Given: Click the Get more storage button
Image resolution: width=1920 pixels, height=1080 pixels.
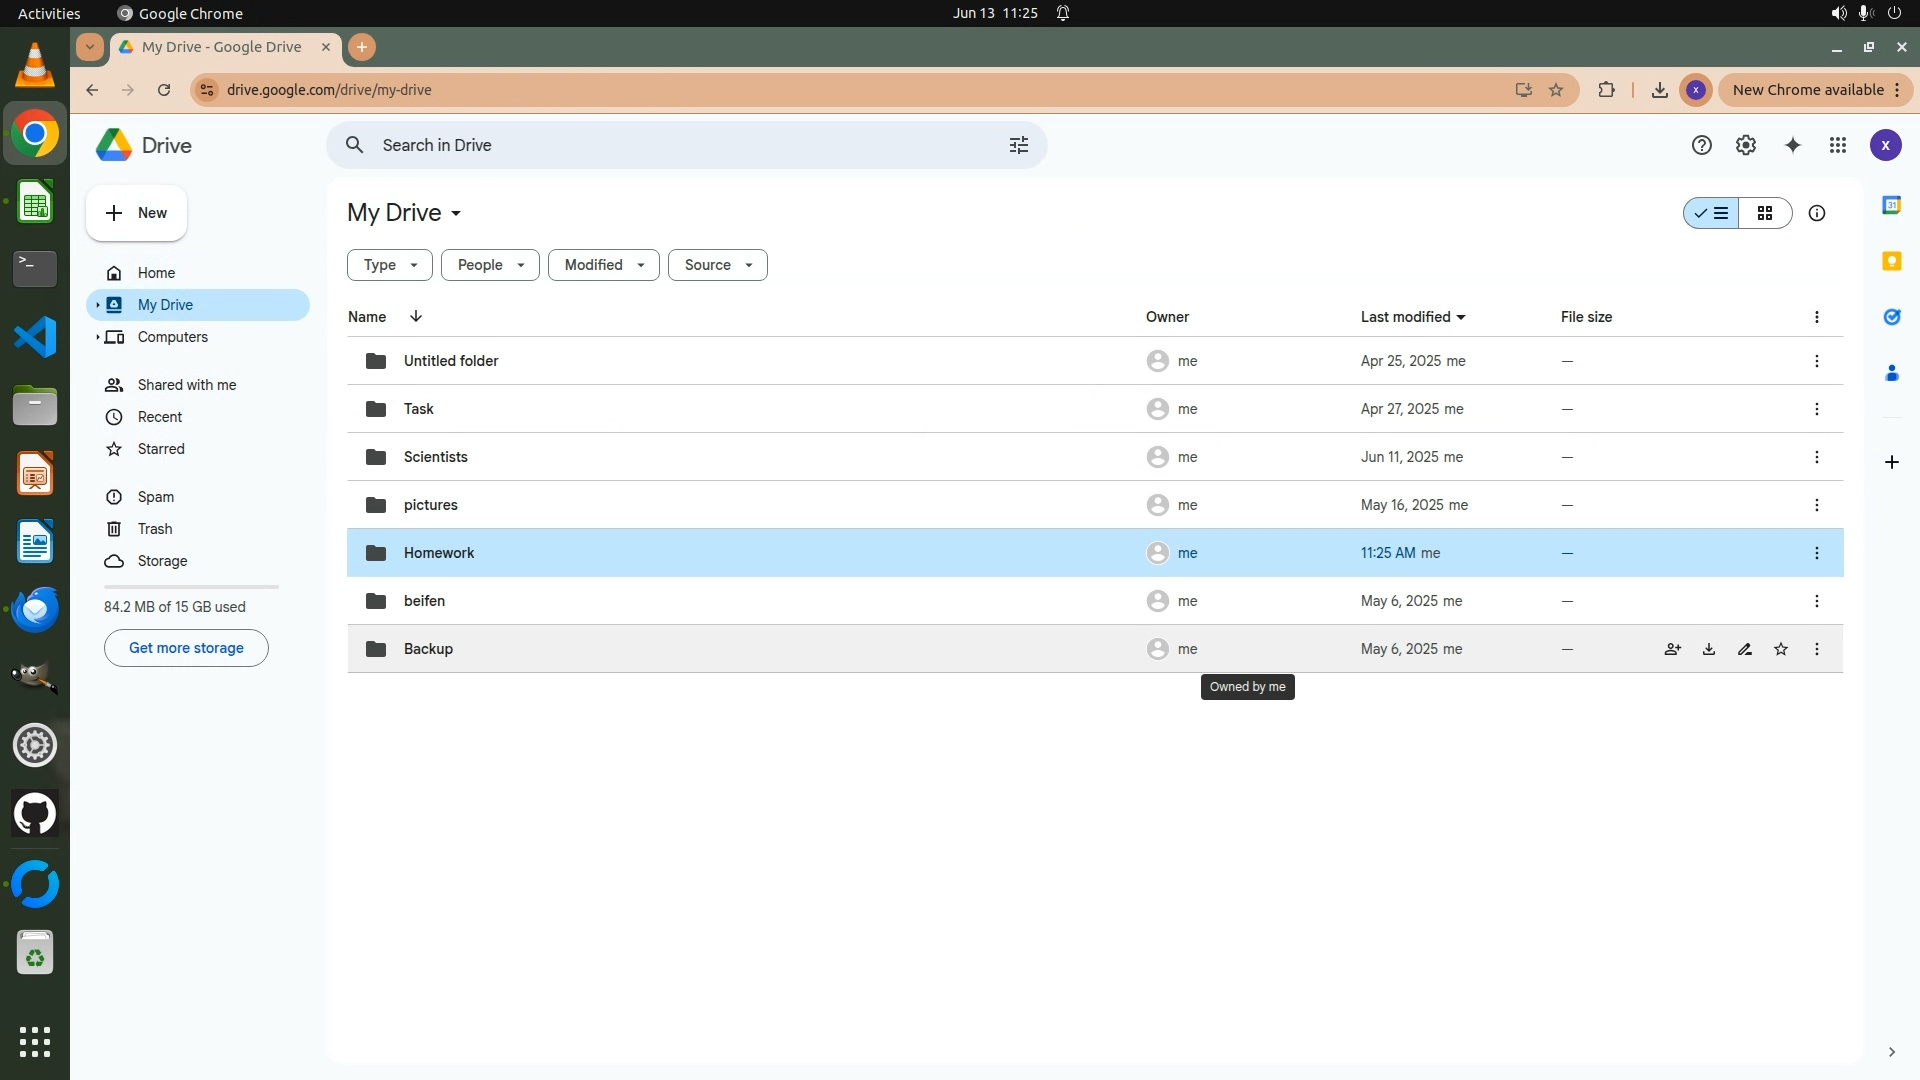Looking at the screenshot, I should pyautogui.click(x=186, y=648).
